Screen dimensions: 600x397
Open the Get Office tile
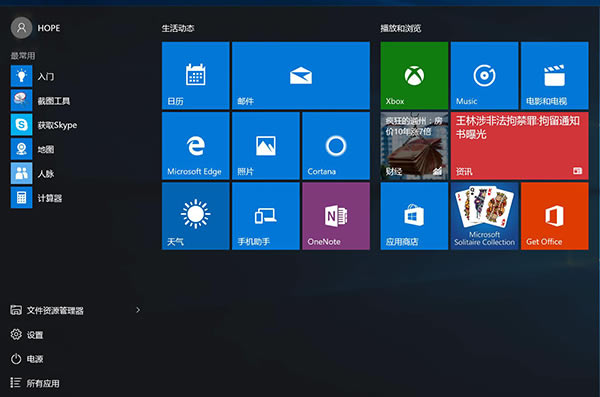(x=554, y=216)
